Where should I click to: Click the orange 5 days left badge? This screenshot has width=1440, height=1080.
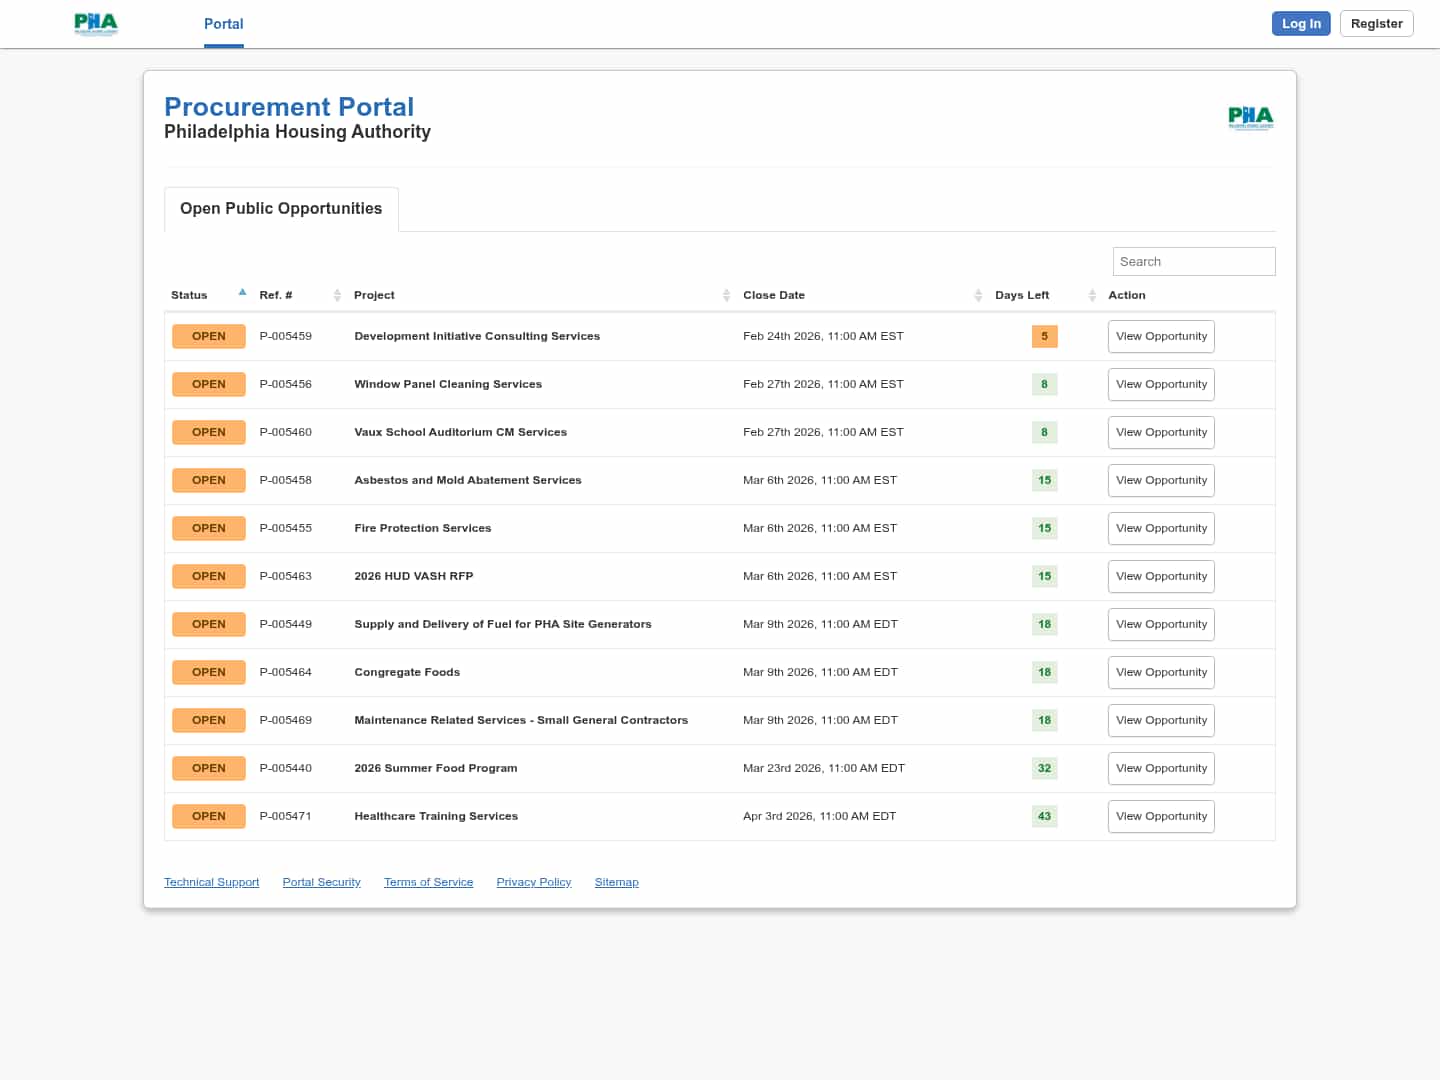pyautogui.click(x=1044, y=337)
